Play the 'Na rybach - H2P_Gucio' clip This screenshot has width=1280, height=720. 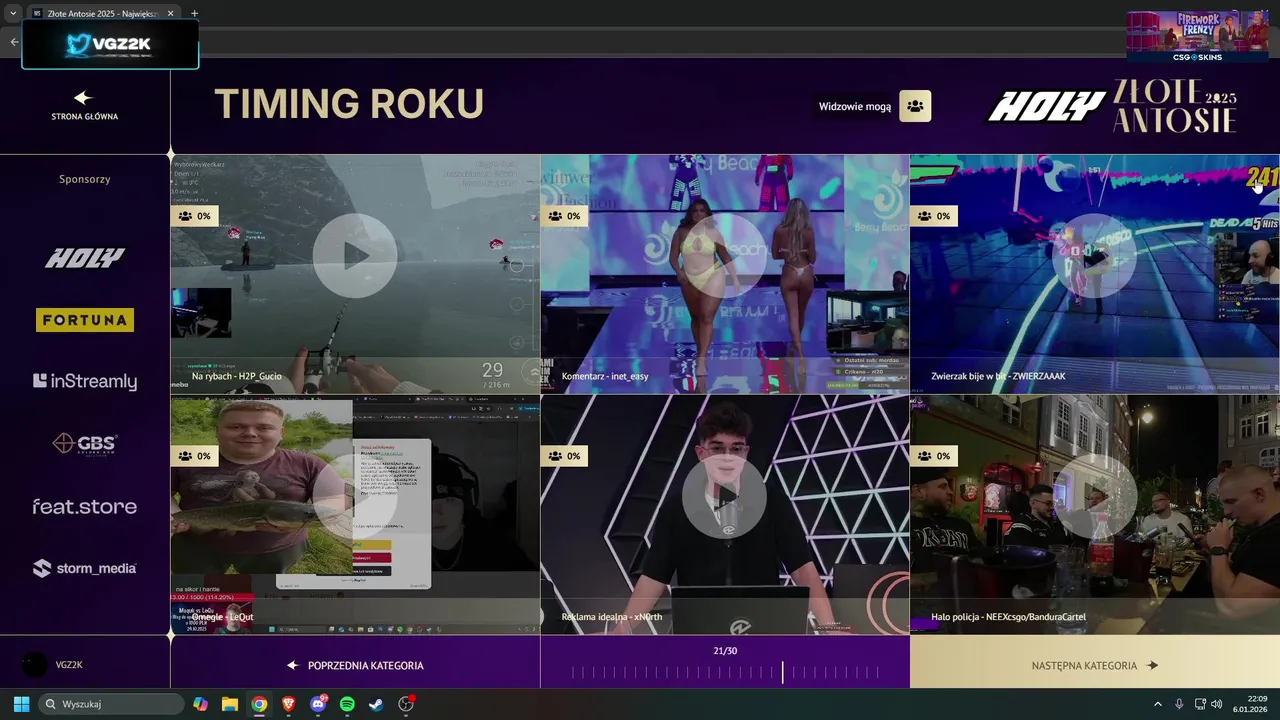point(354,256)
